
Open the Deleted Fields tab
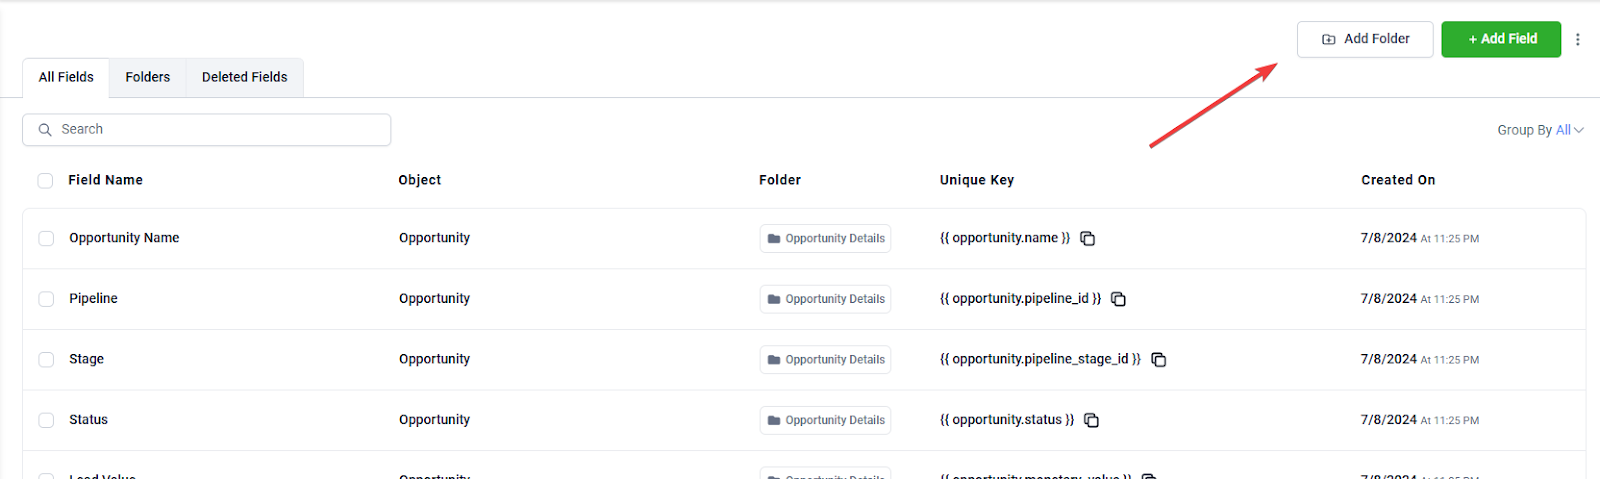point(245,77)
